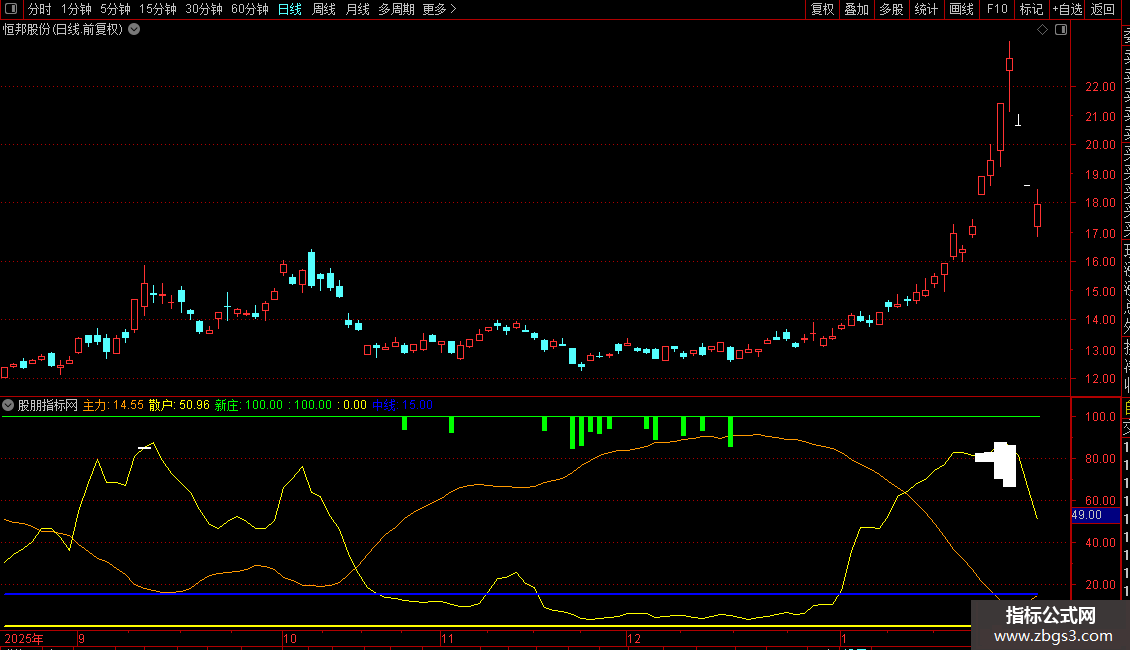Viewport: 1130px width, 650px height.
Task: Open F10 company info
Action: point(997,9)
